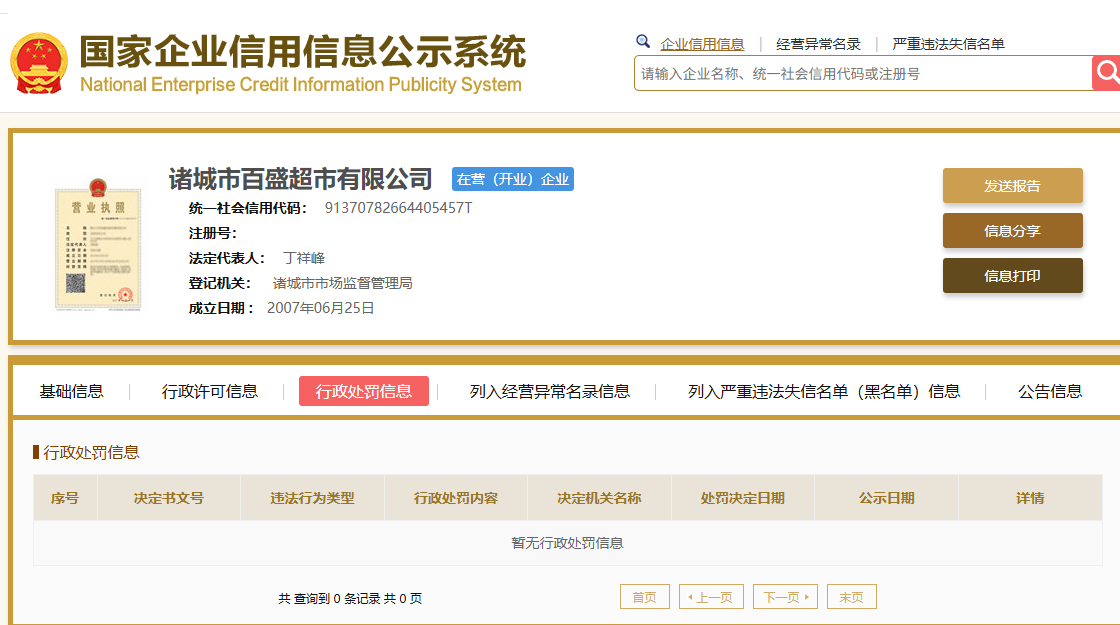The width and height of the screenshot is (1120, 625).
Task: Click the national emblem logo
Action: point(39,63)
